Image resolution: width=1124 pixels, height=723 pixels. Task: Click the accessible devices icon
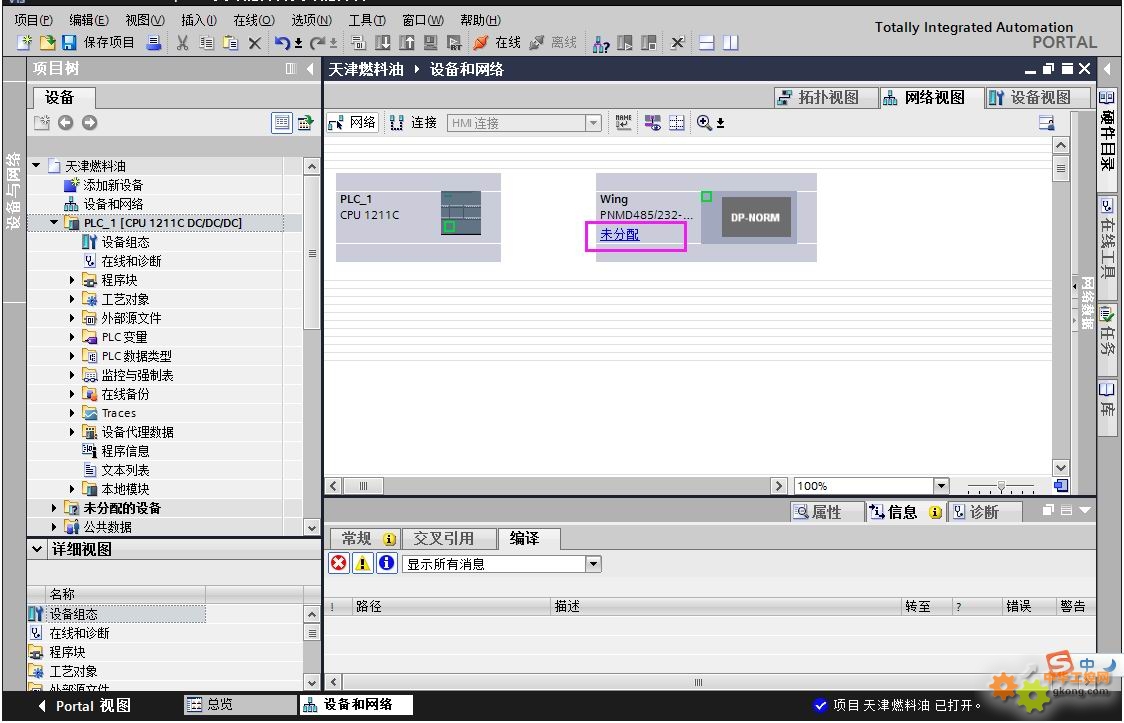click(x=601, y=44)
